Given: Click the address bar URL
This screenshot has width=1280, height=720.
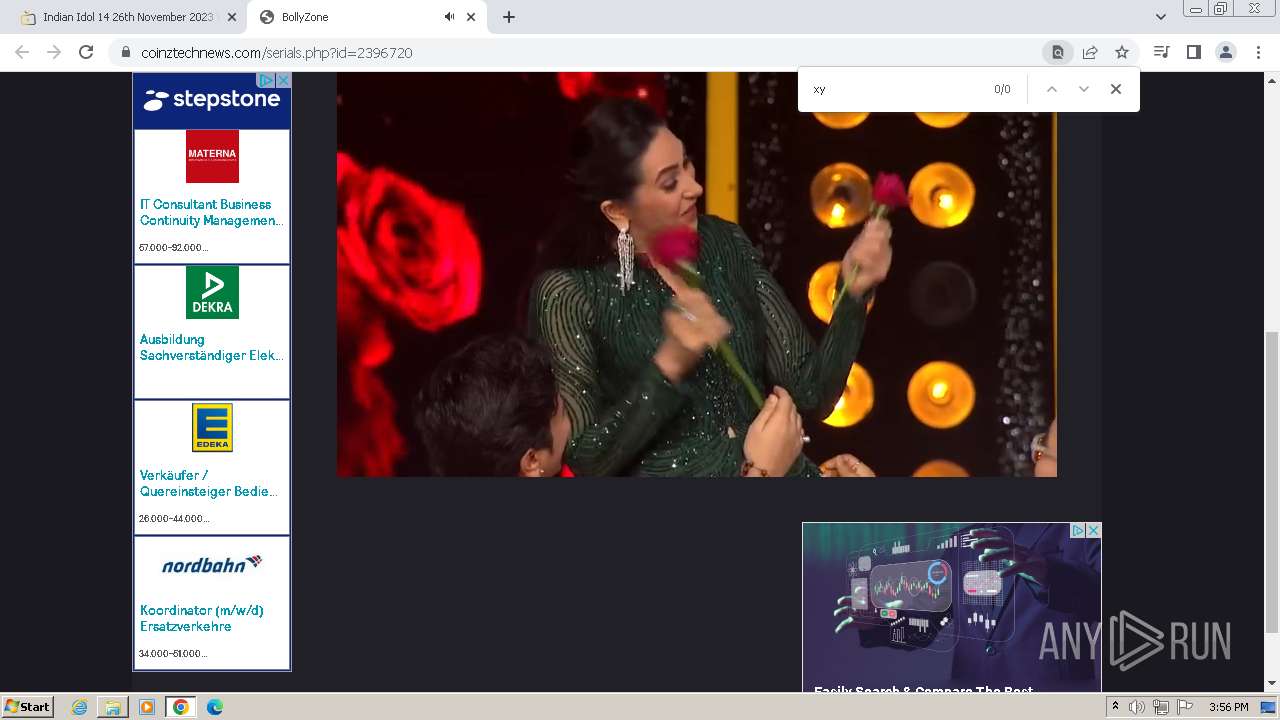Looking at the screenshot, I should tap(277, 52).
